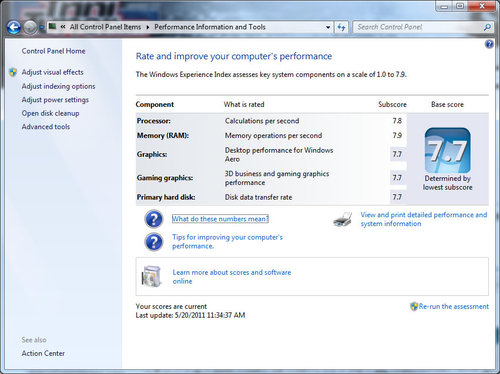Image resolution: width=500 pixels, height=374 pixels.
Task: Click the Component column header
Action: (155, 104)
